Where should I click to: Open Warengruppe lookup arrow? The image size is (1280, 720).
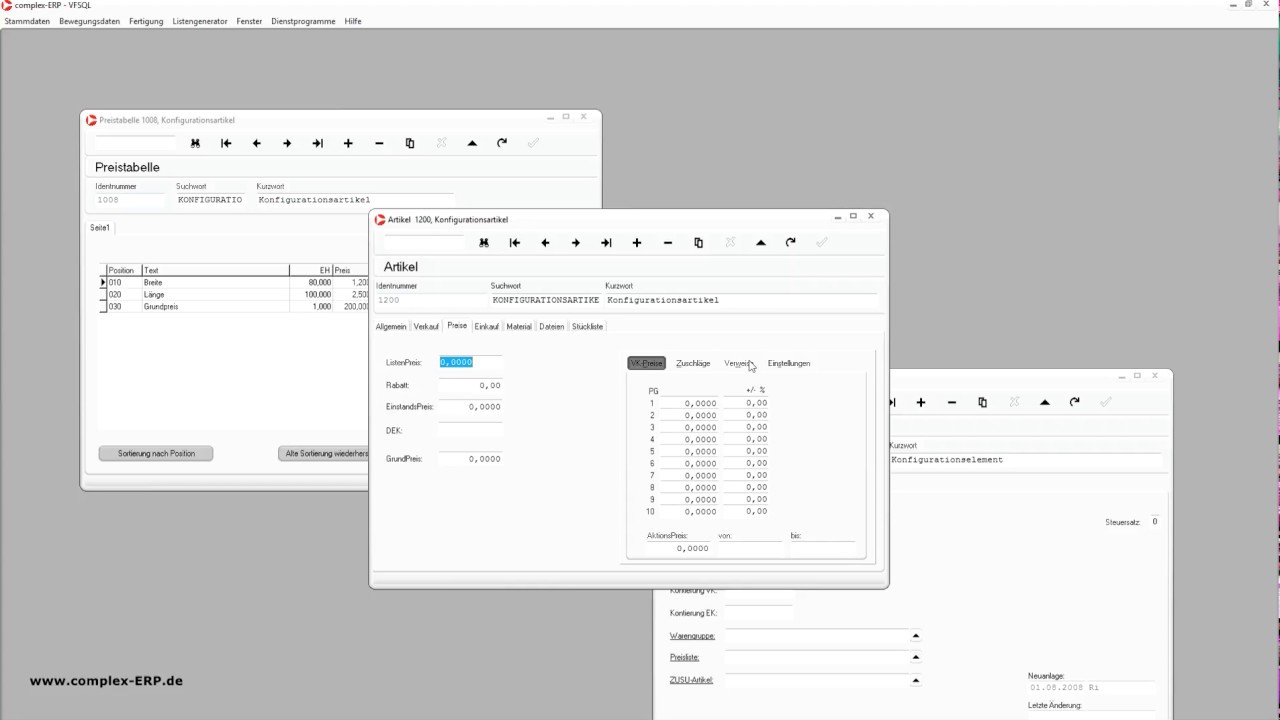tap(915, 636)
